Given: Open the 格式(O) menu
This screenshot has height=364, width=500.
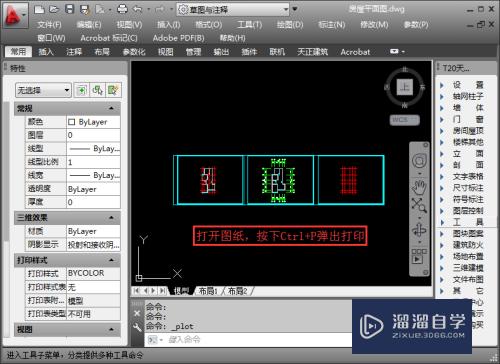Looking at the screenshot, I should click(209, 25).
